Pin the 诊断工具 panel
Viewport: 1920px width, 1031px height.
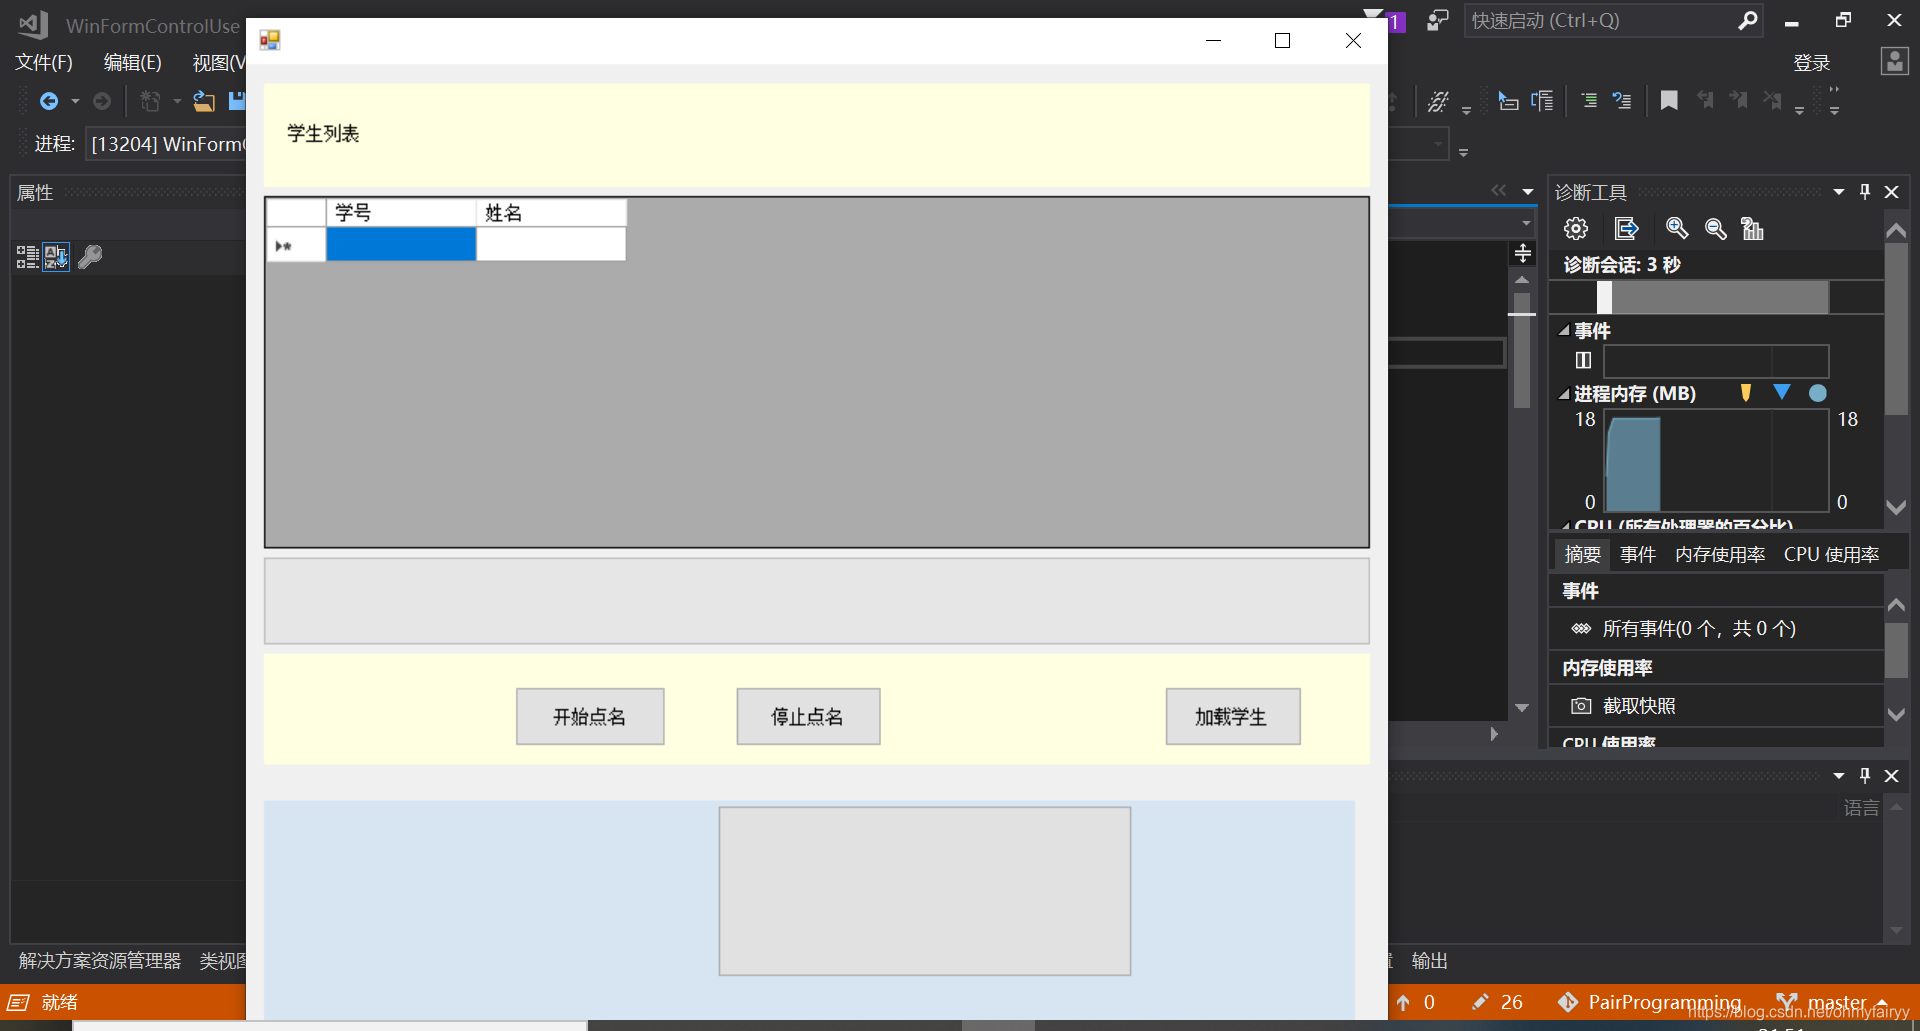click(1865, 191)
